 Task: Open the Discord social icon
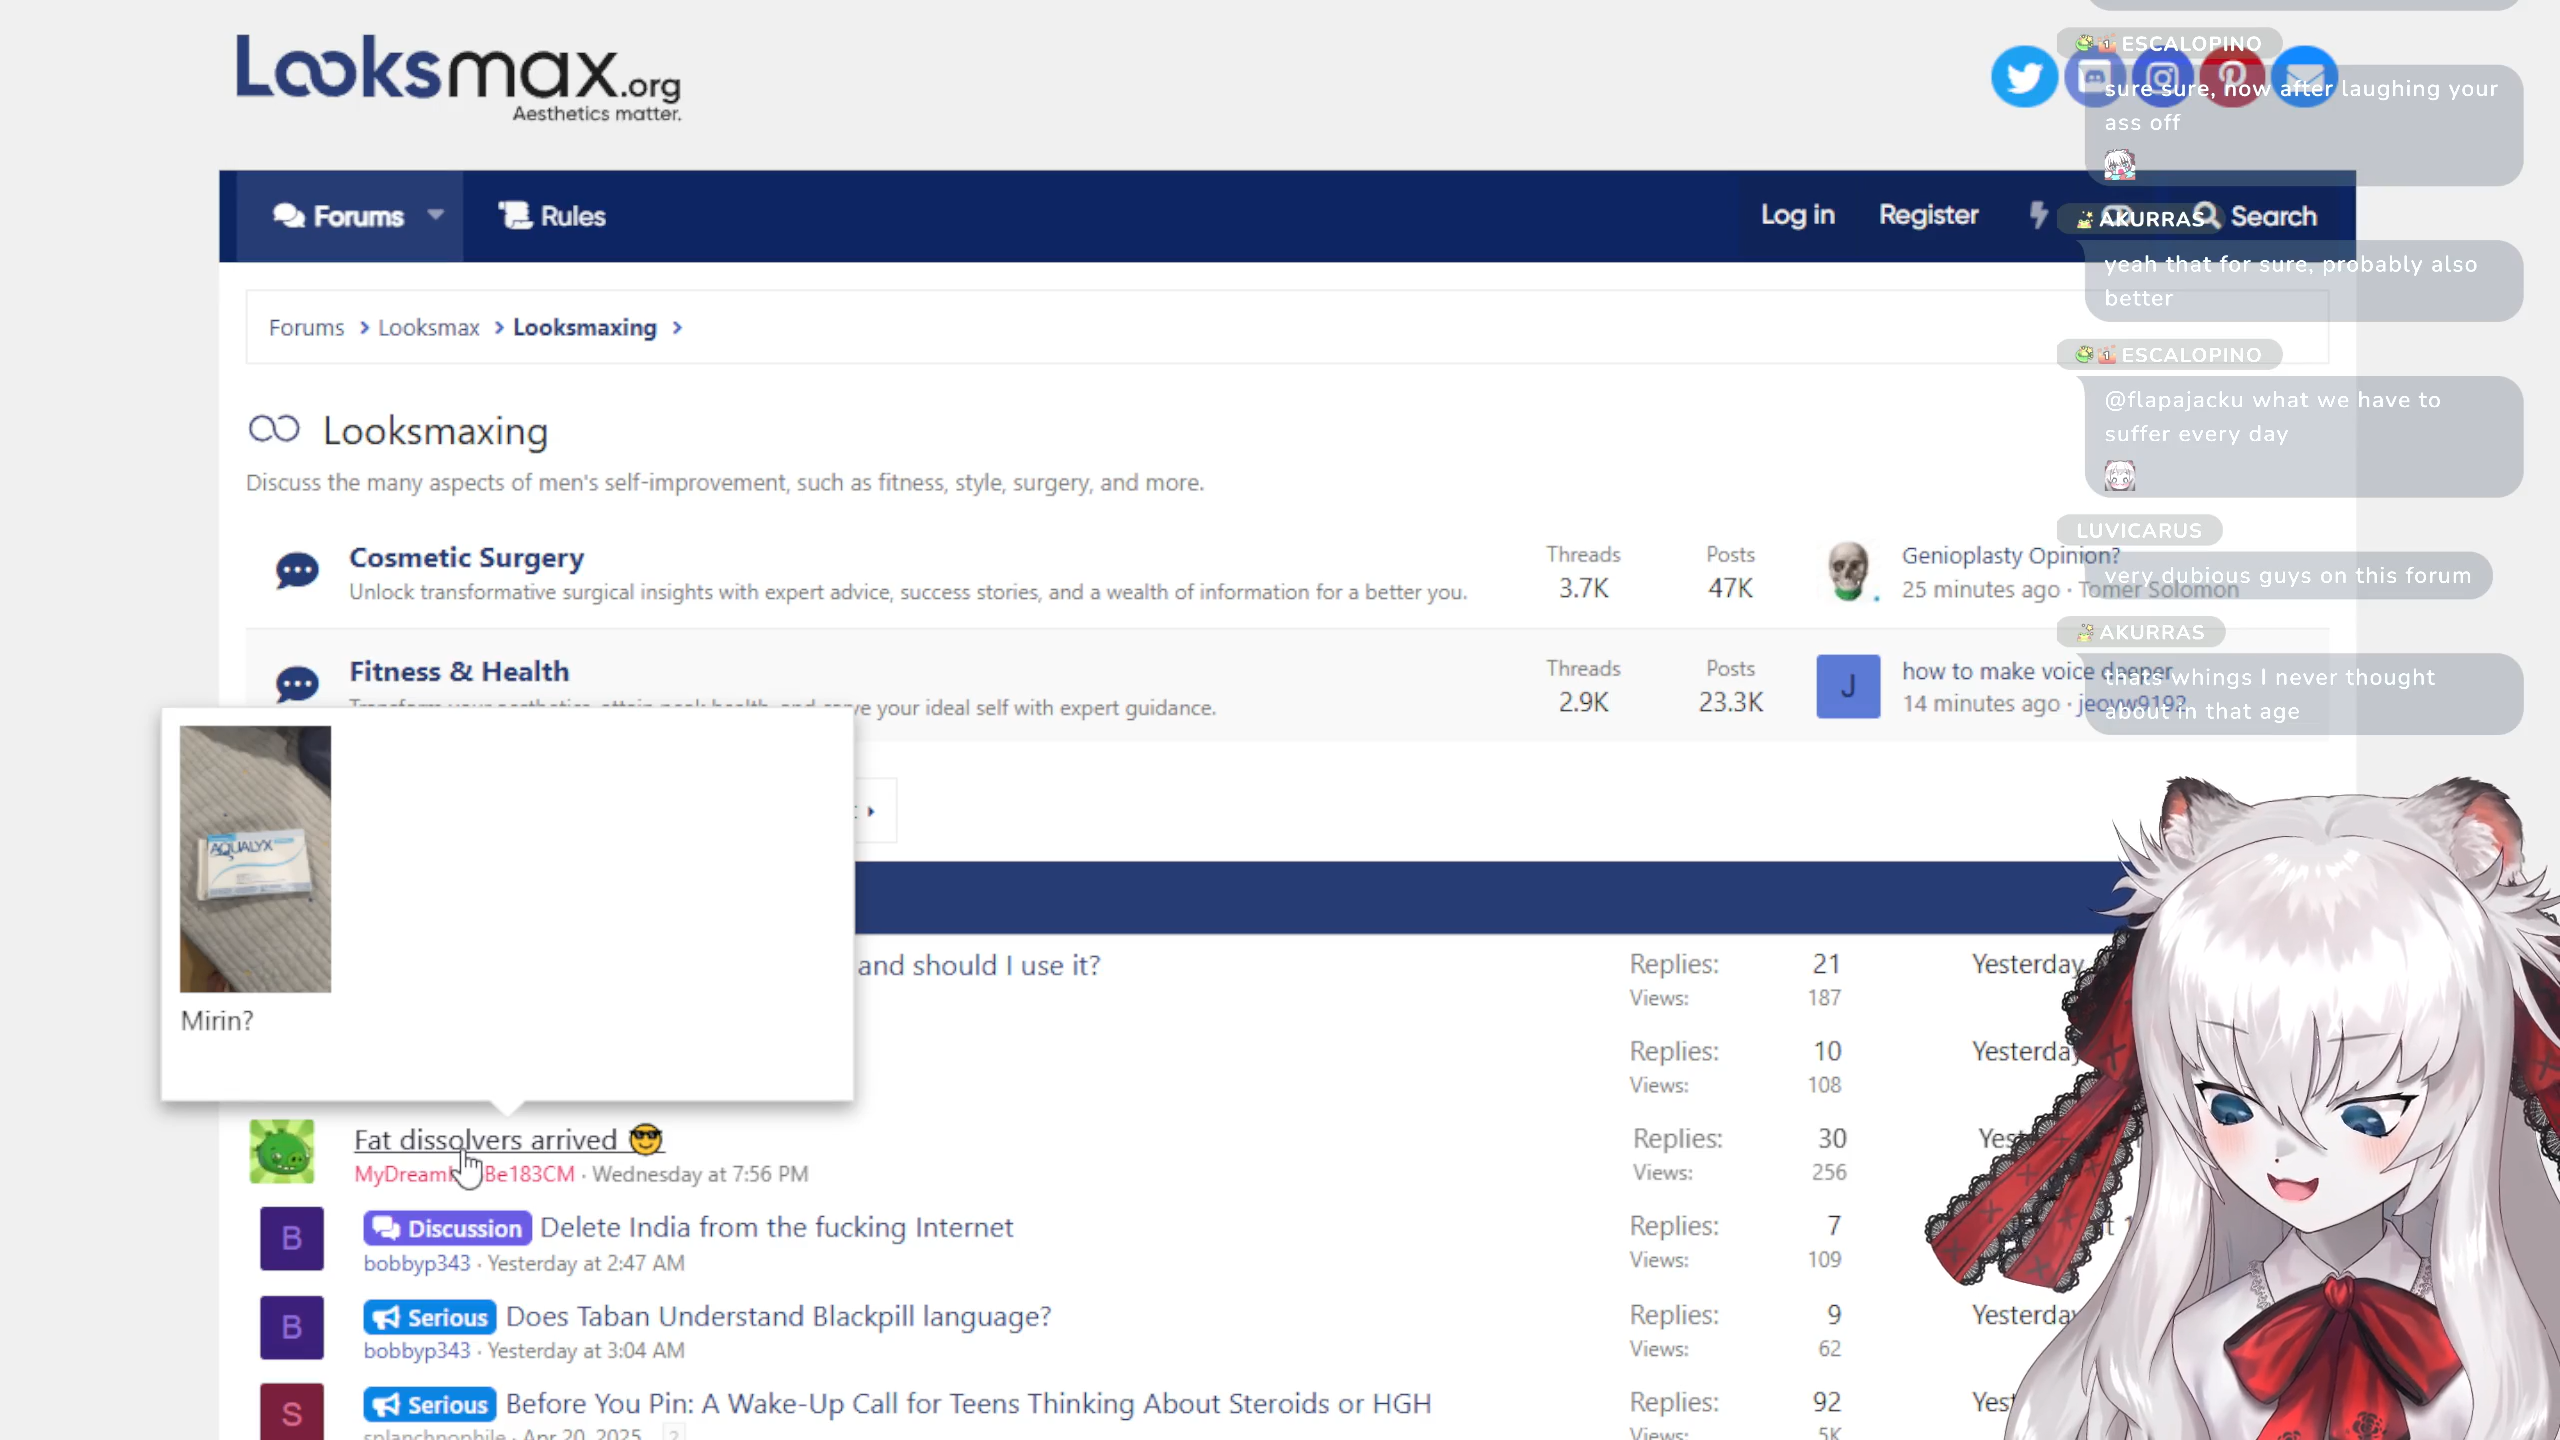[x=2094, y=77]
